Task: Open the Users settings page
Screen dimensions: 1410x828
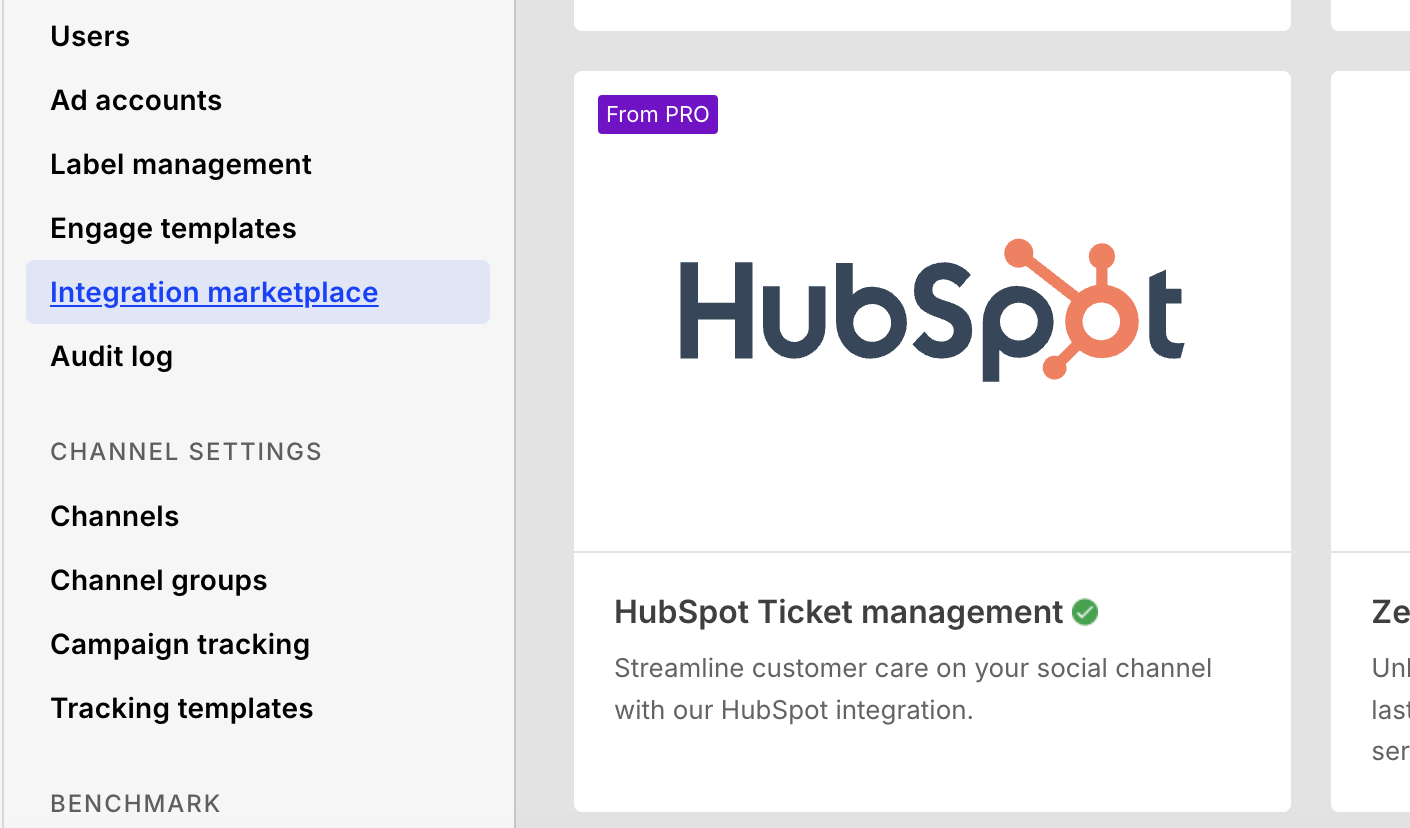Action: 90,36
